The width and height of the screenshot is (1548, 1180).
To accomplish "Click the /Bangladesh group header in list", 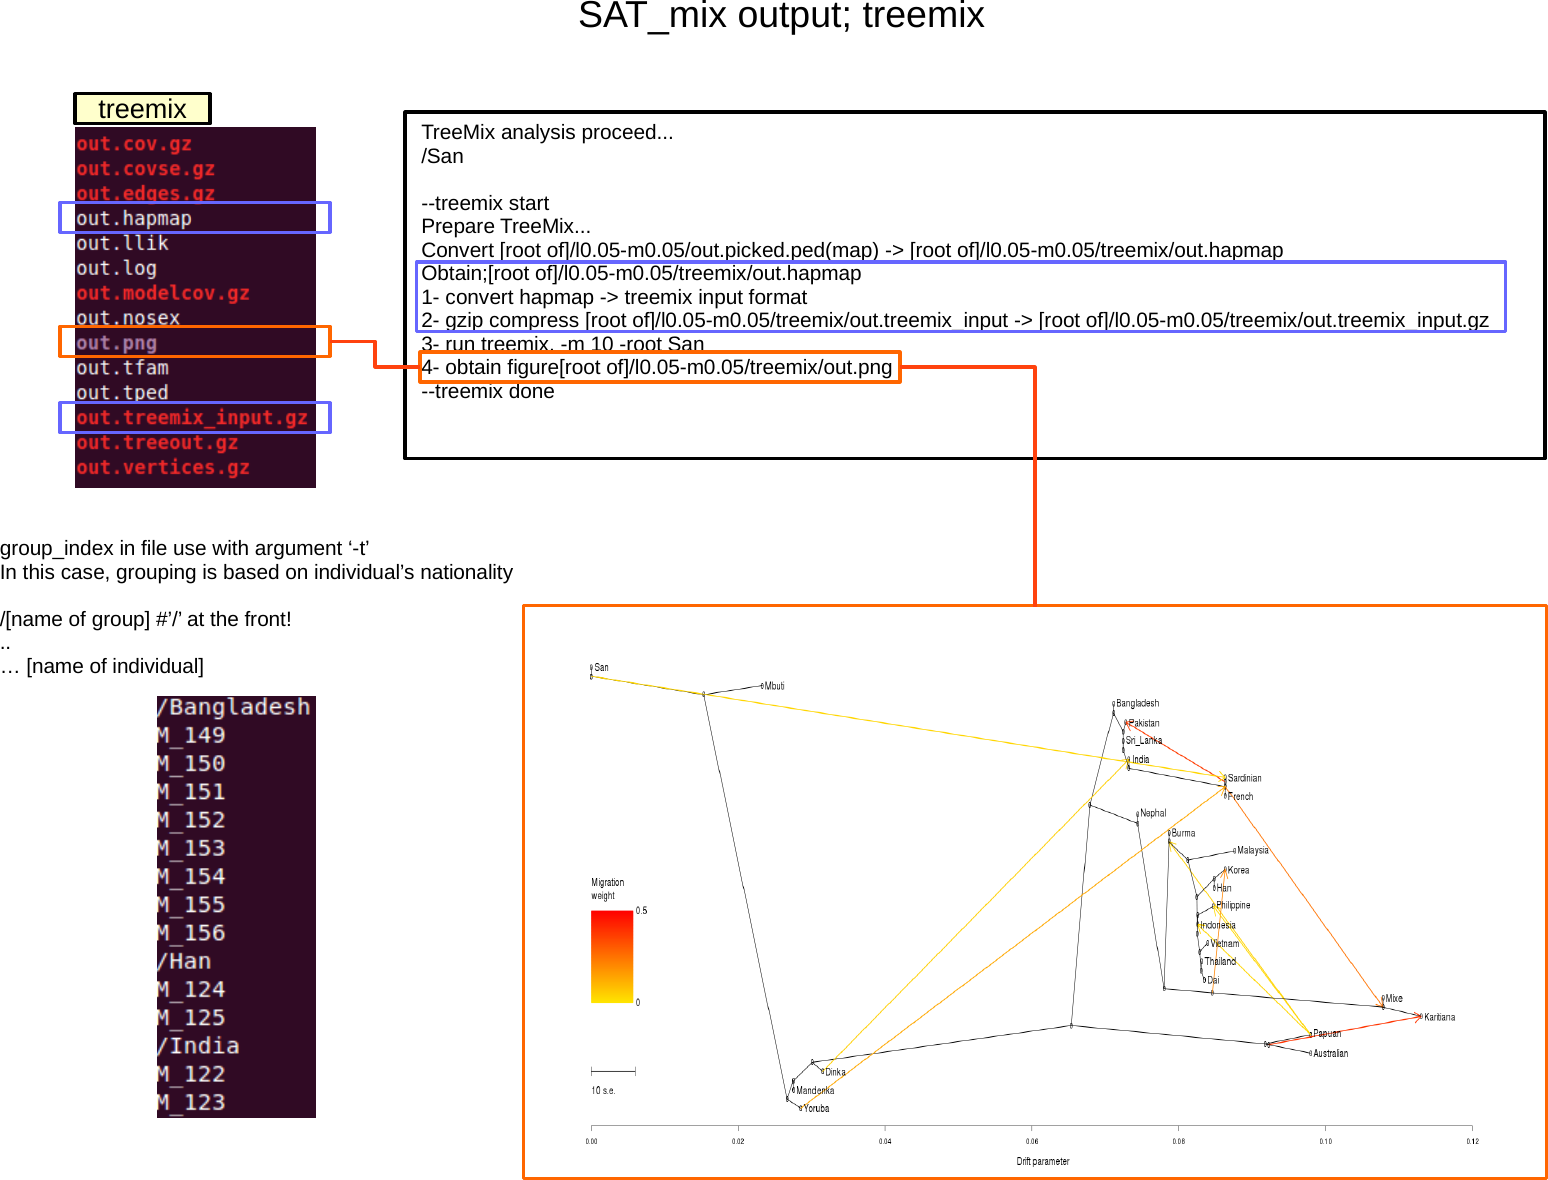I will 234,707.
